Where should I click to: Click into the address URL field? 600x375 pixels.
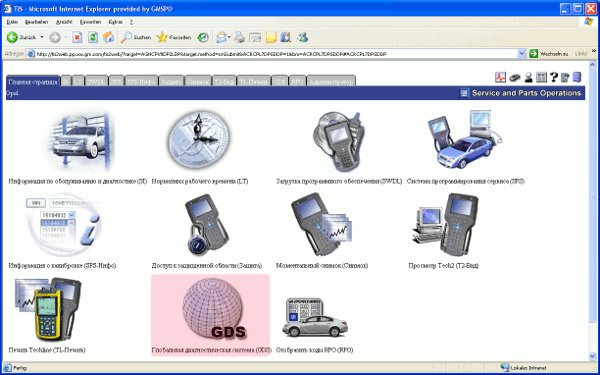[x=276, y=54]
